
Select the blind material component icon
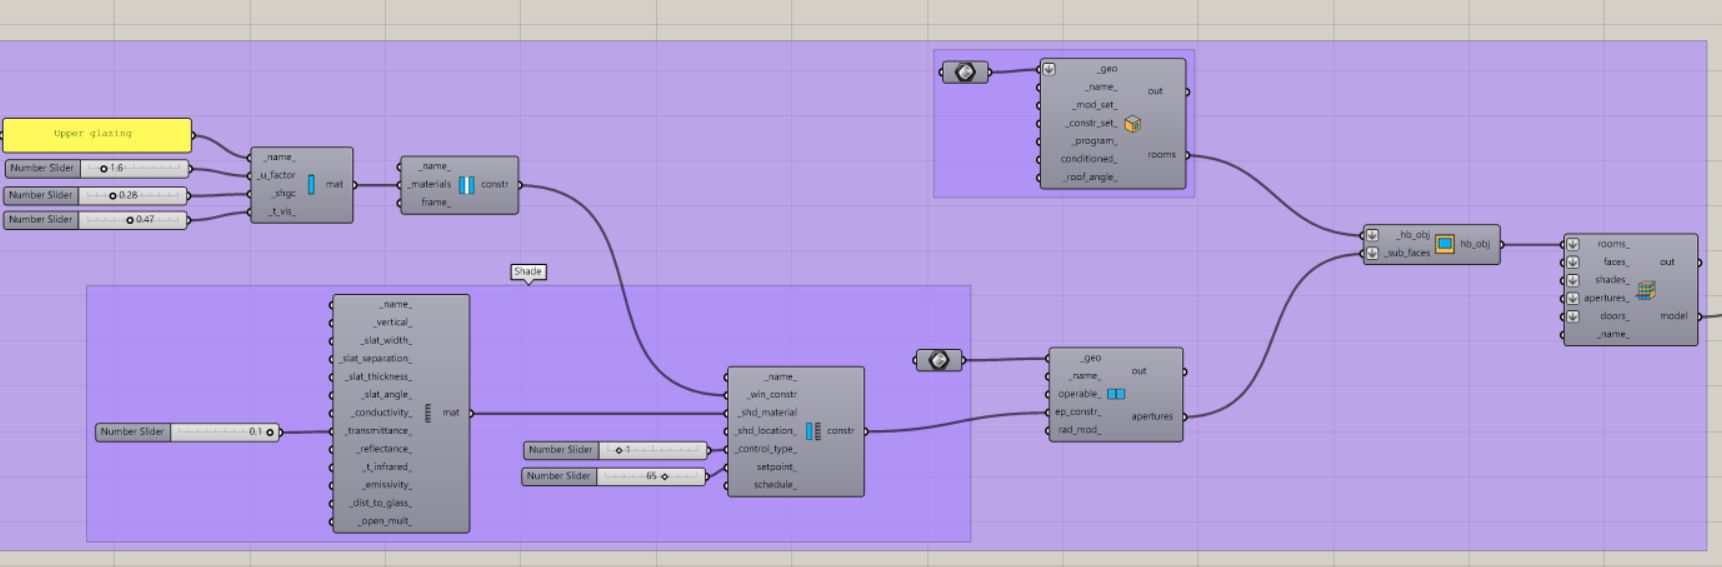(x=428, y=413)
